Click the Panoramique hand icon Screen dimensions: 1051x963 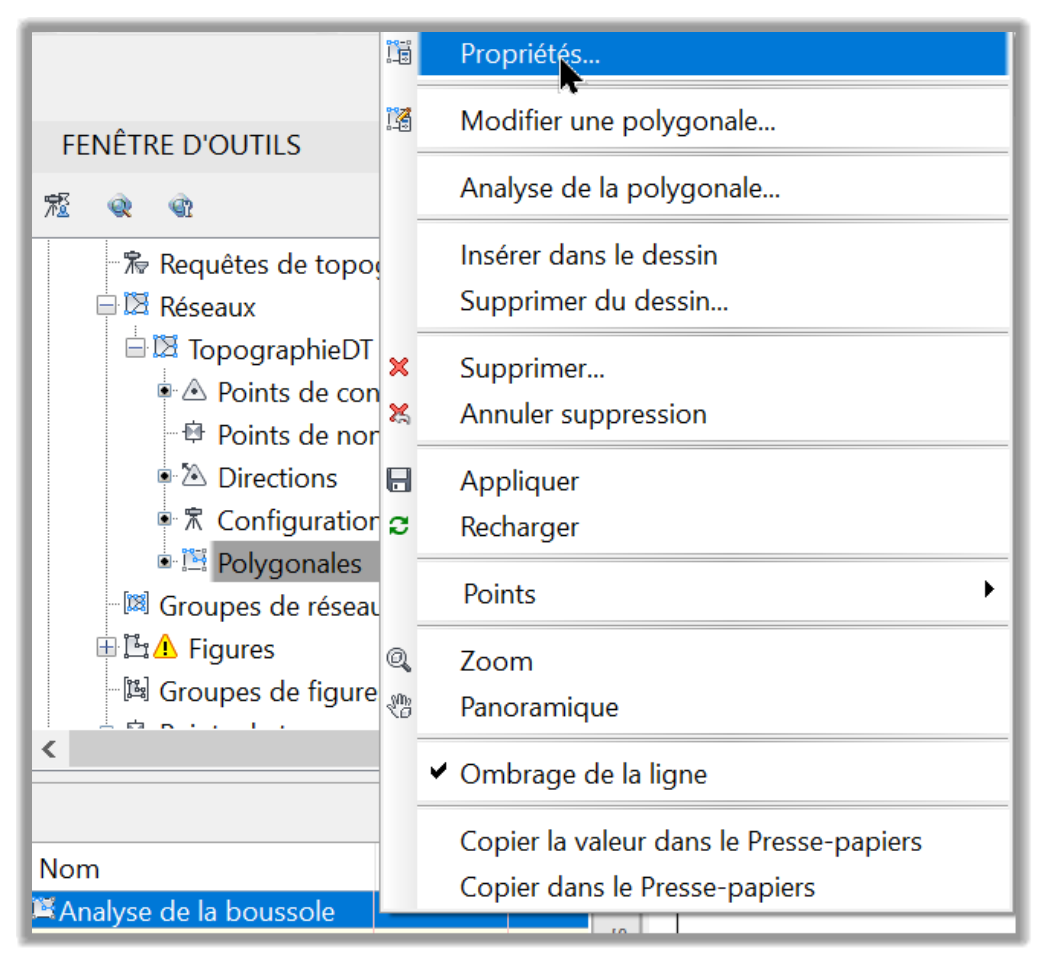399,706
